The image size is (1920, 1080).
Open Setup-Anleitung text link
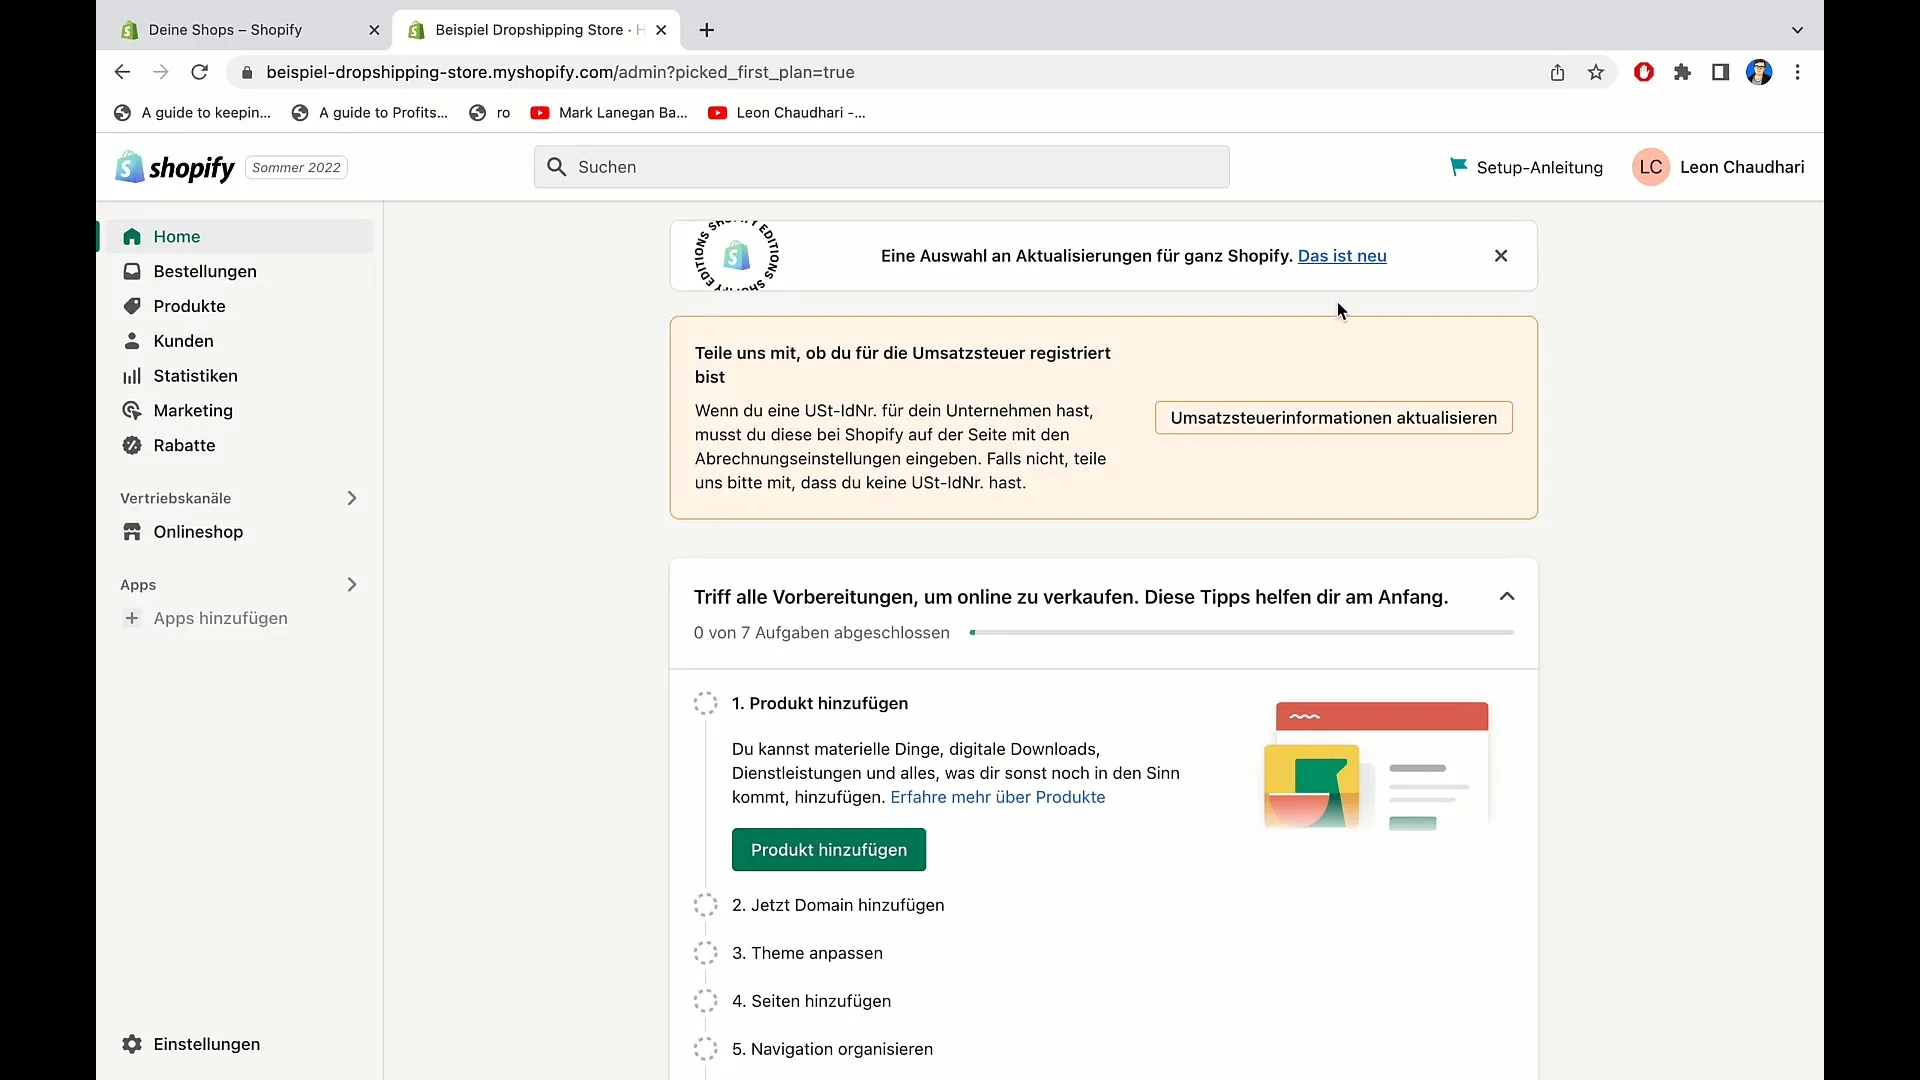tap(1540, 168)
